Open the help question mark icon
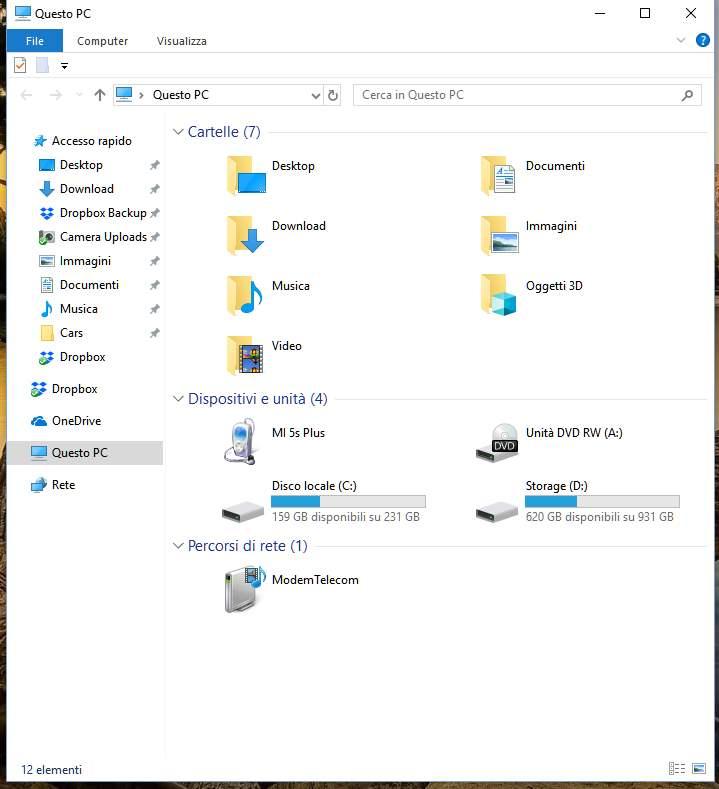 pos(702,41)
